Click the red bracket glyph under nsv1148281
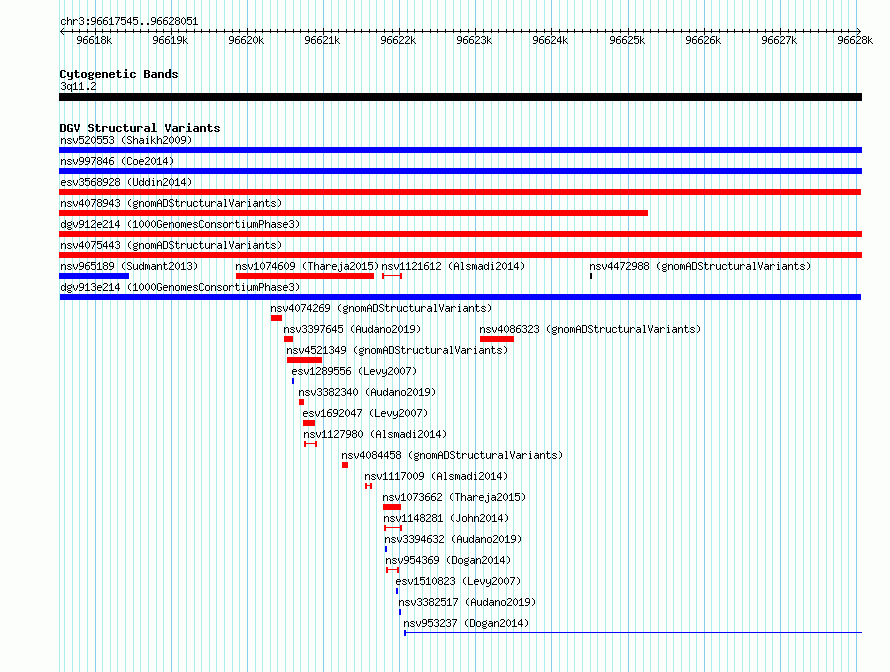This screenshot has height=672, width=890. point(393,528)
